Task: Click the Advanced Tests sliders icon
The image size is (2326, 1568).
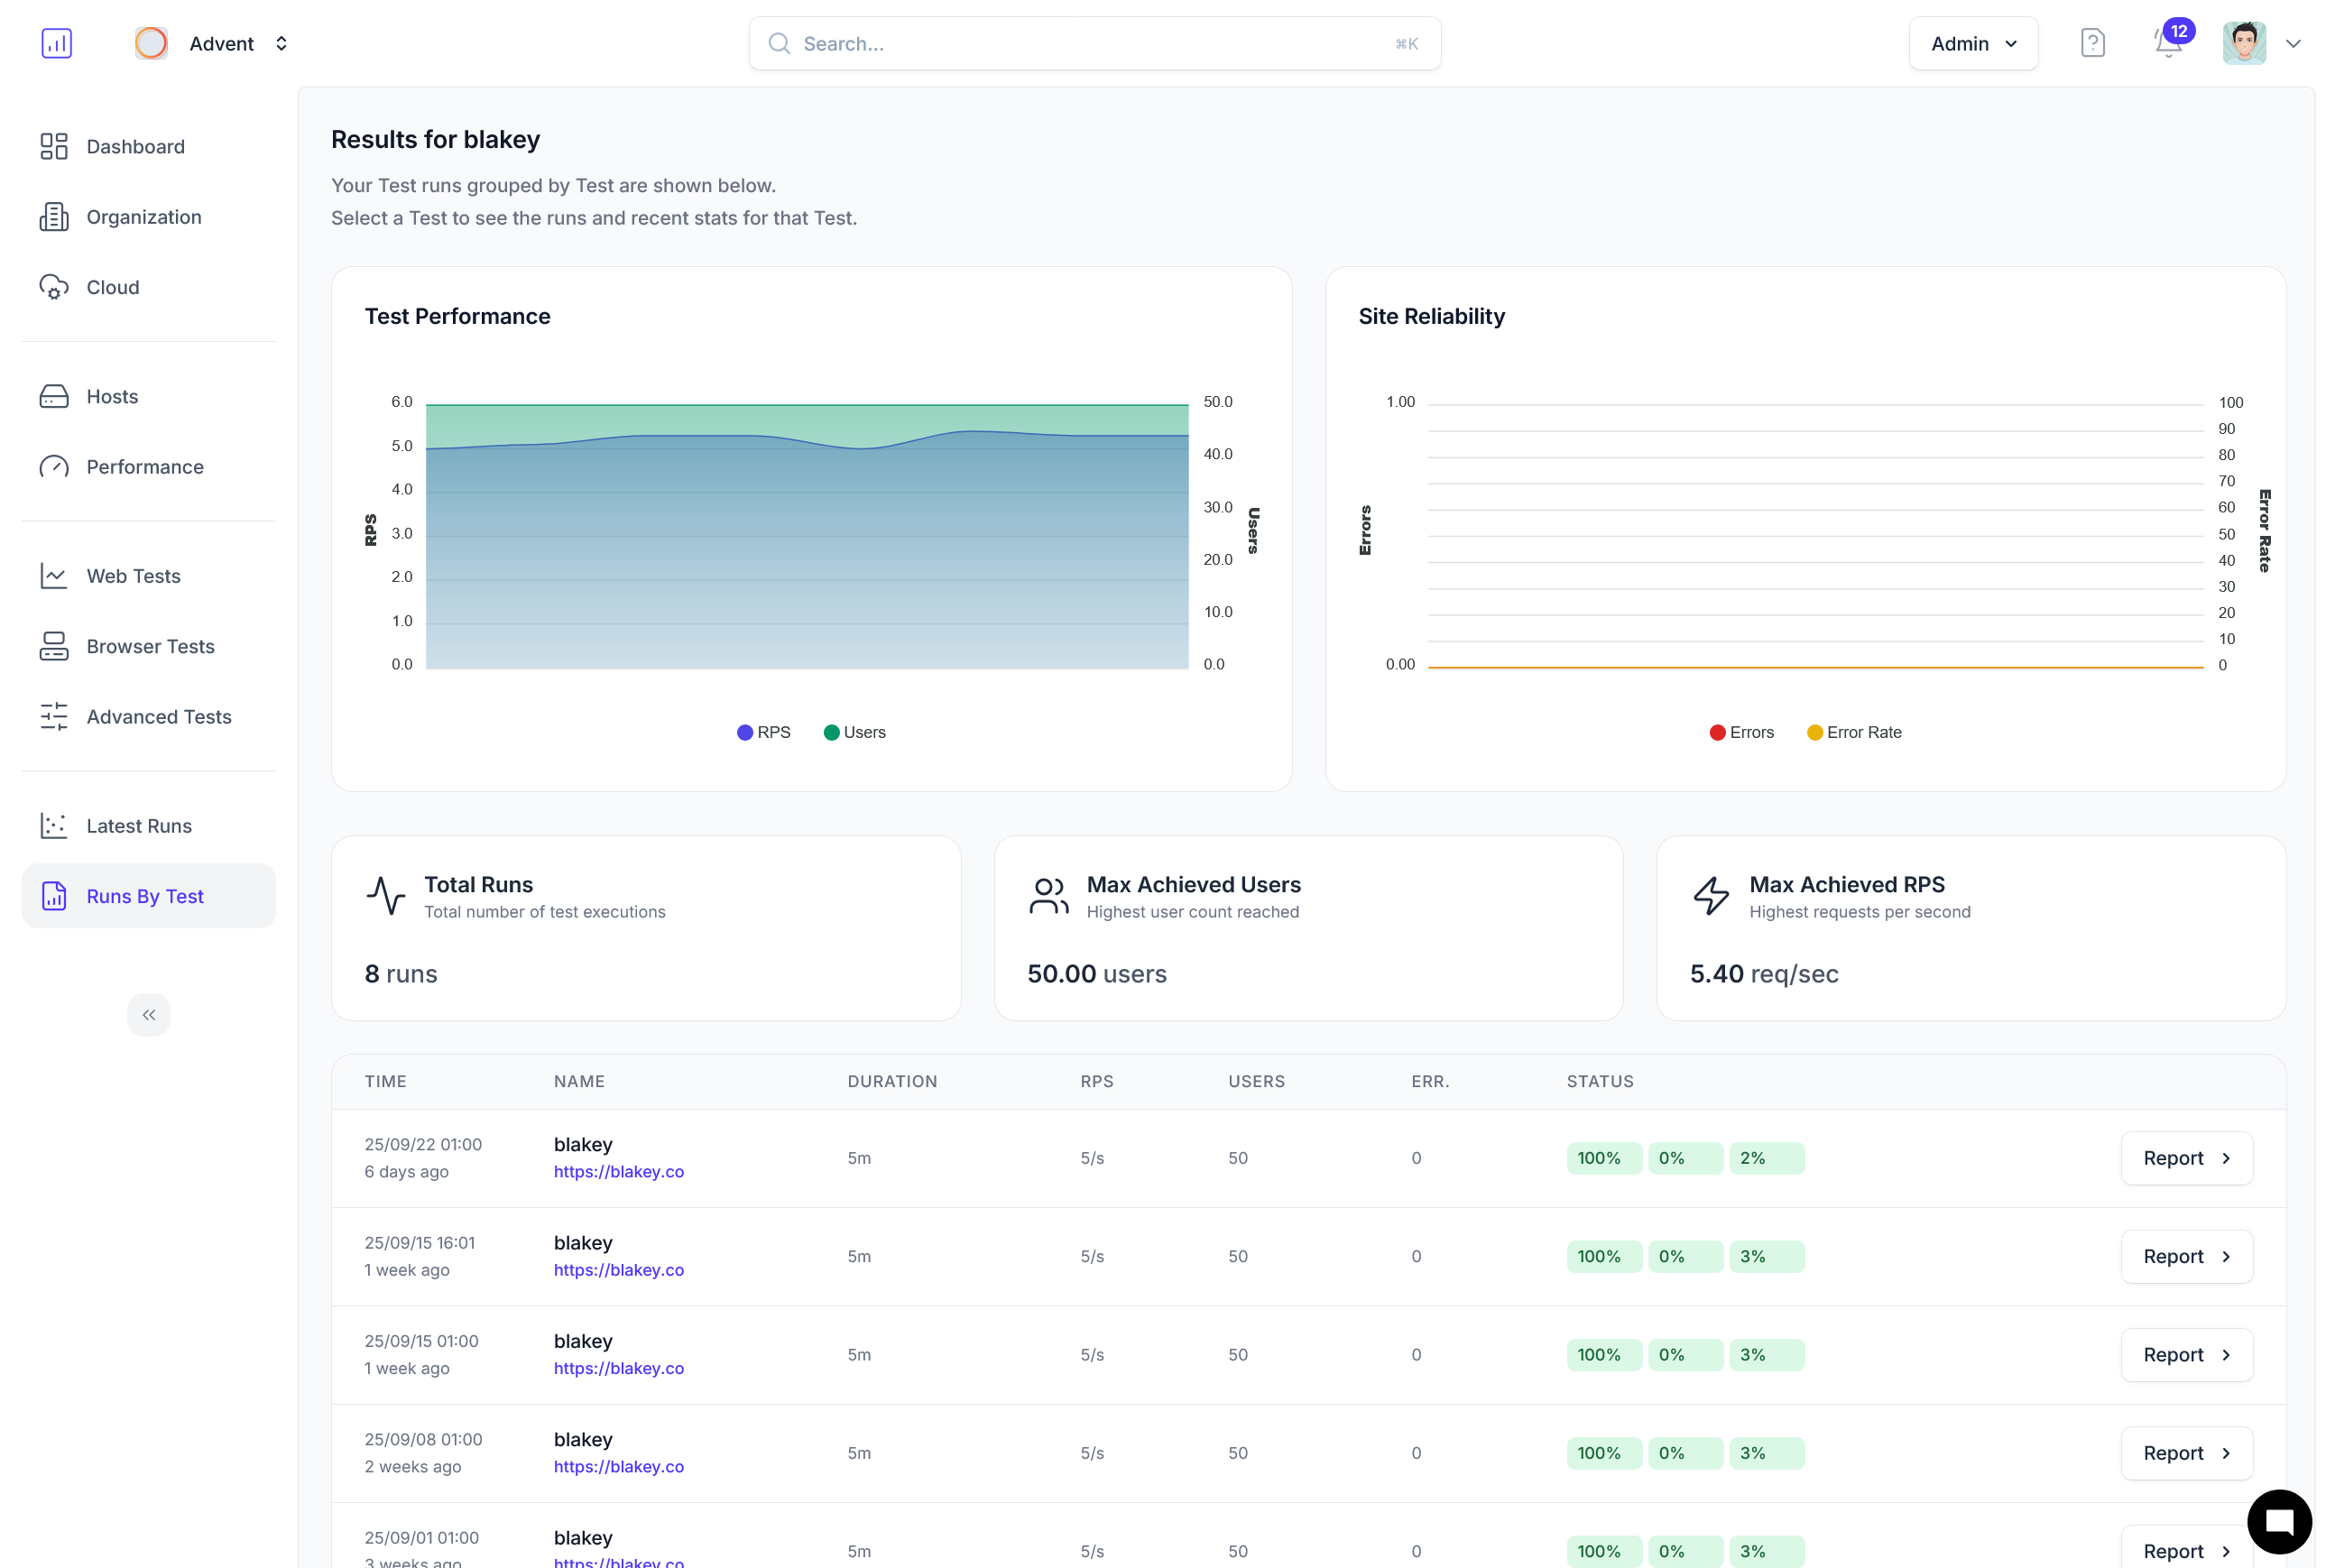Action: [54, 717]
